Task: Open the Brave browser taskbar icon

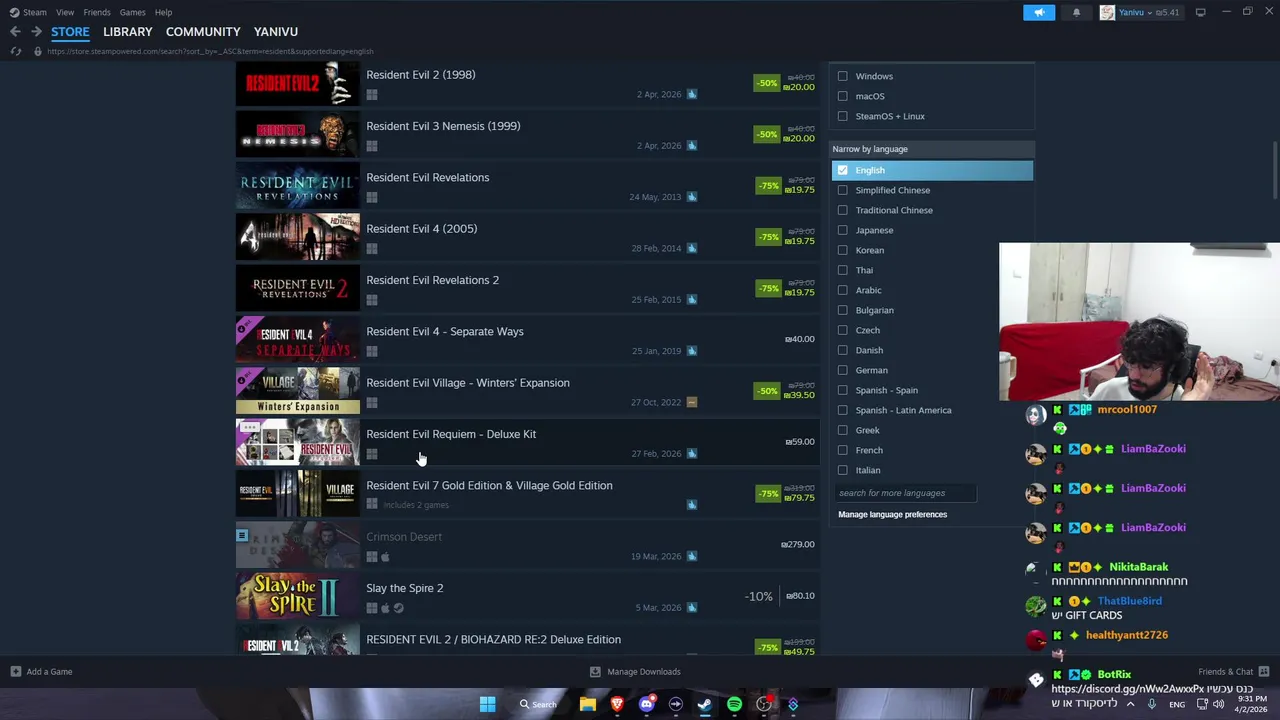Action: (617, 704)
